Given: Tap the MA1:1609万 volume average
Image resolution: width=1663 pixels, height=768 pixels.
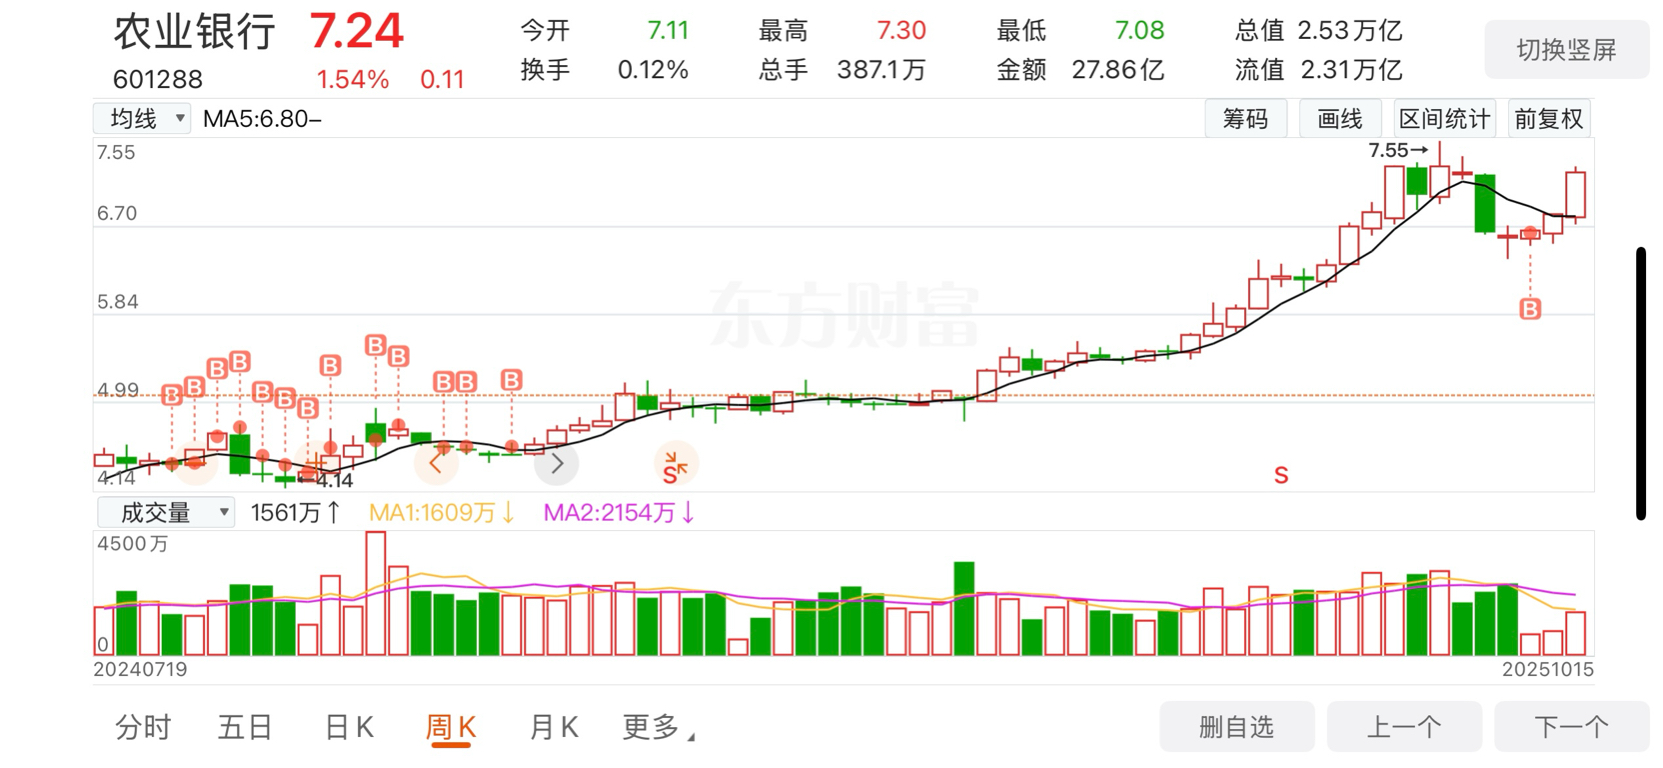Looking at the screenshot, I should pyautogui.click(x=441, y=513).
